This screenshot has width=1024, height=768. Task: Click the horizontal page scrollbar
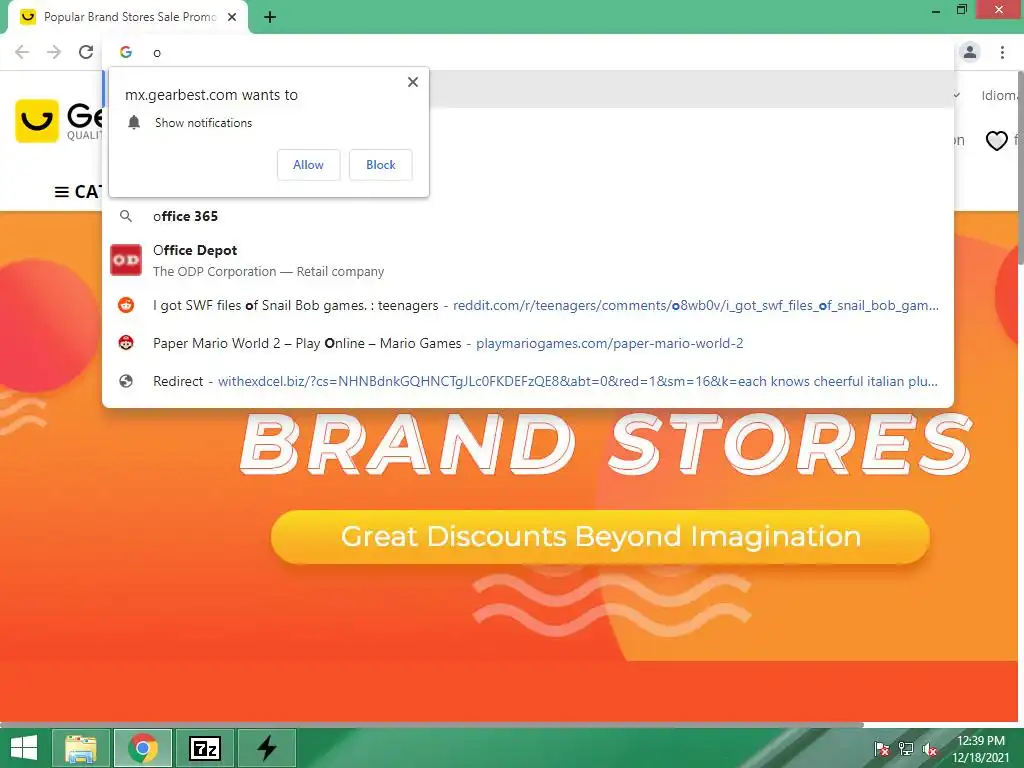[432, 724]
